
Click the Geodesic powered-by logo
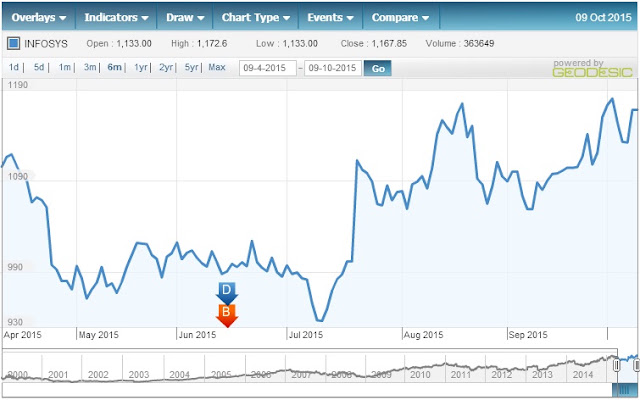(592, 69)
